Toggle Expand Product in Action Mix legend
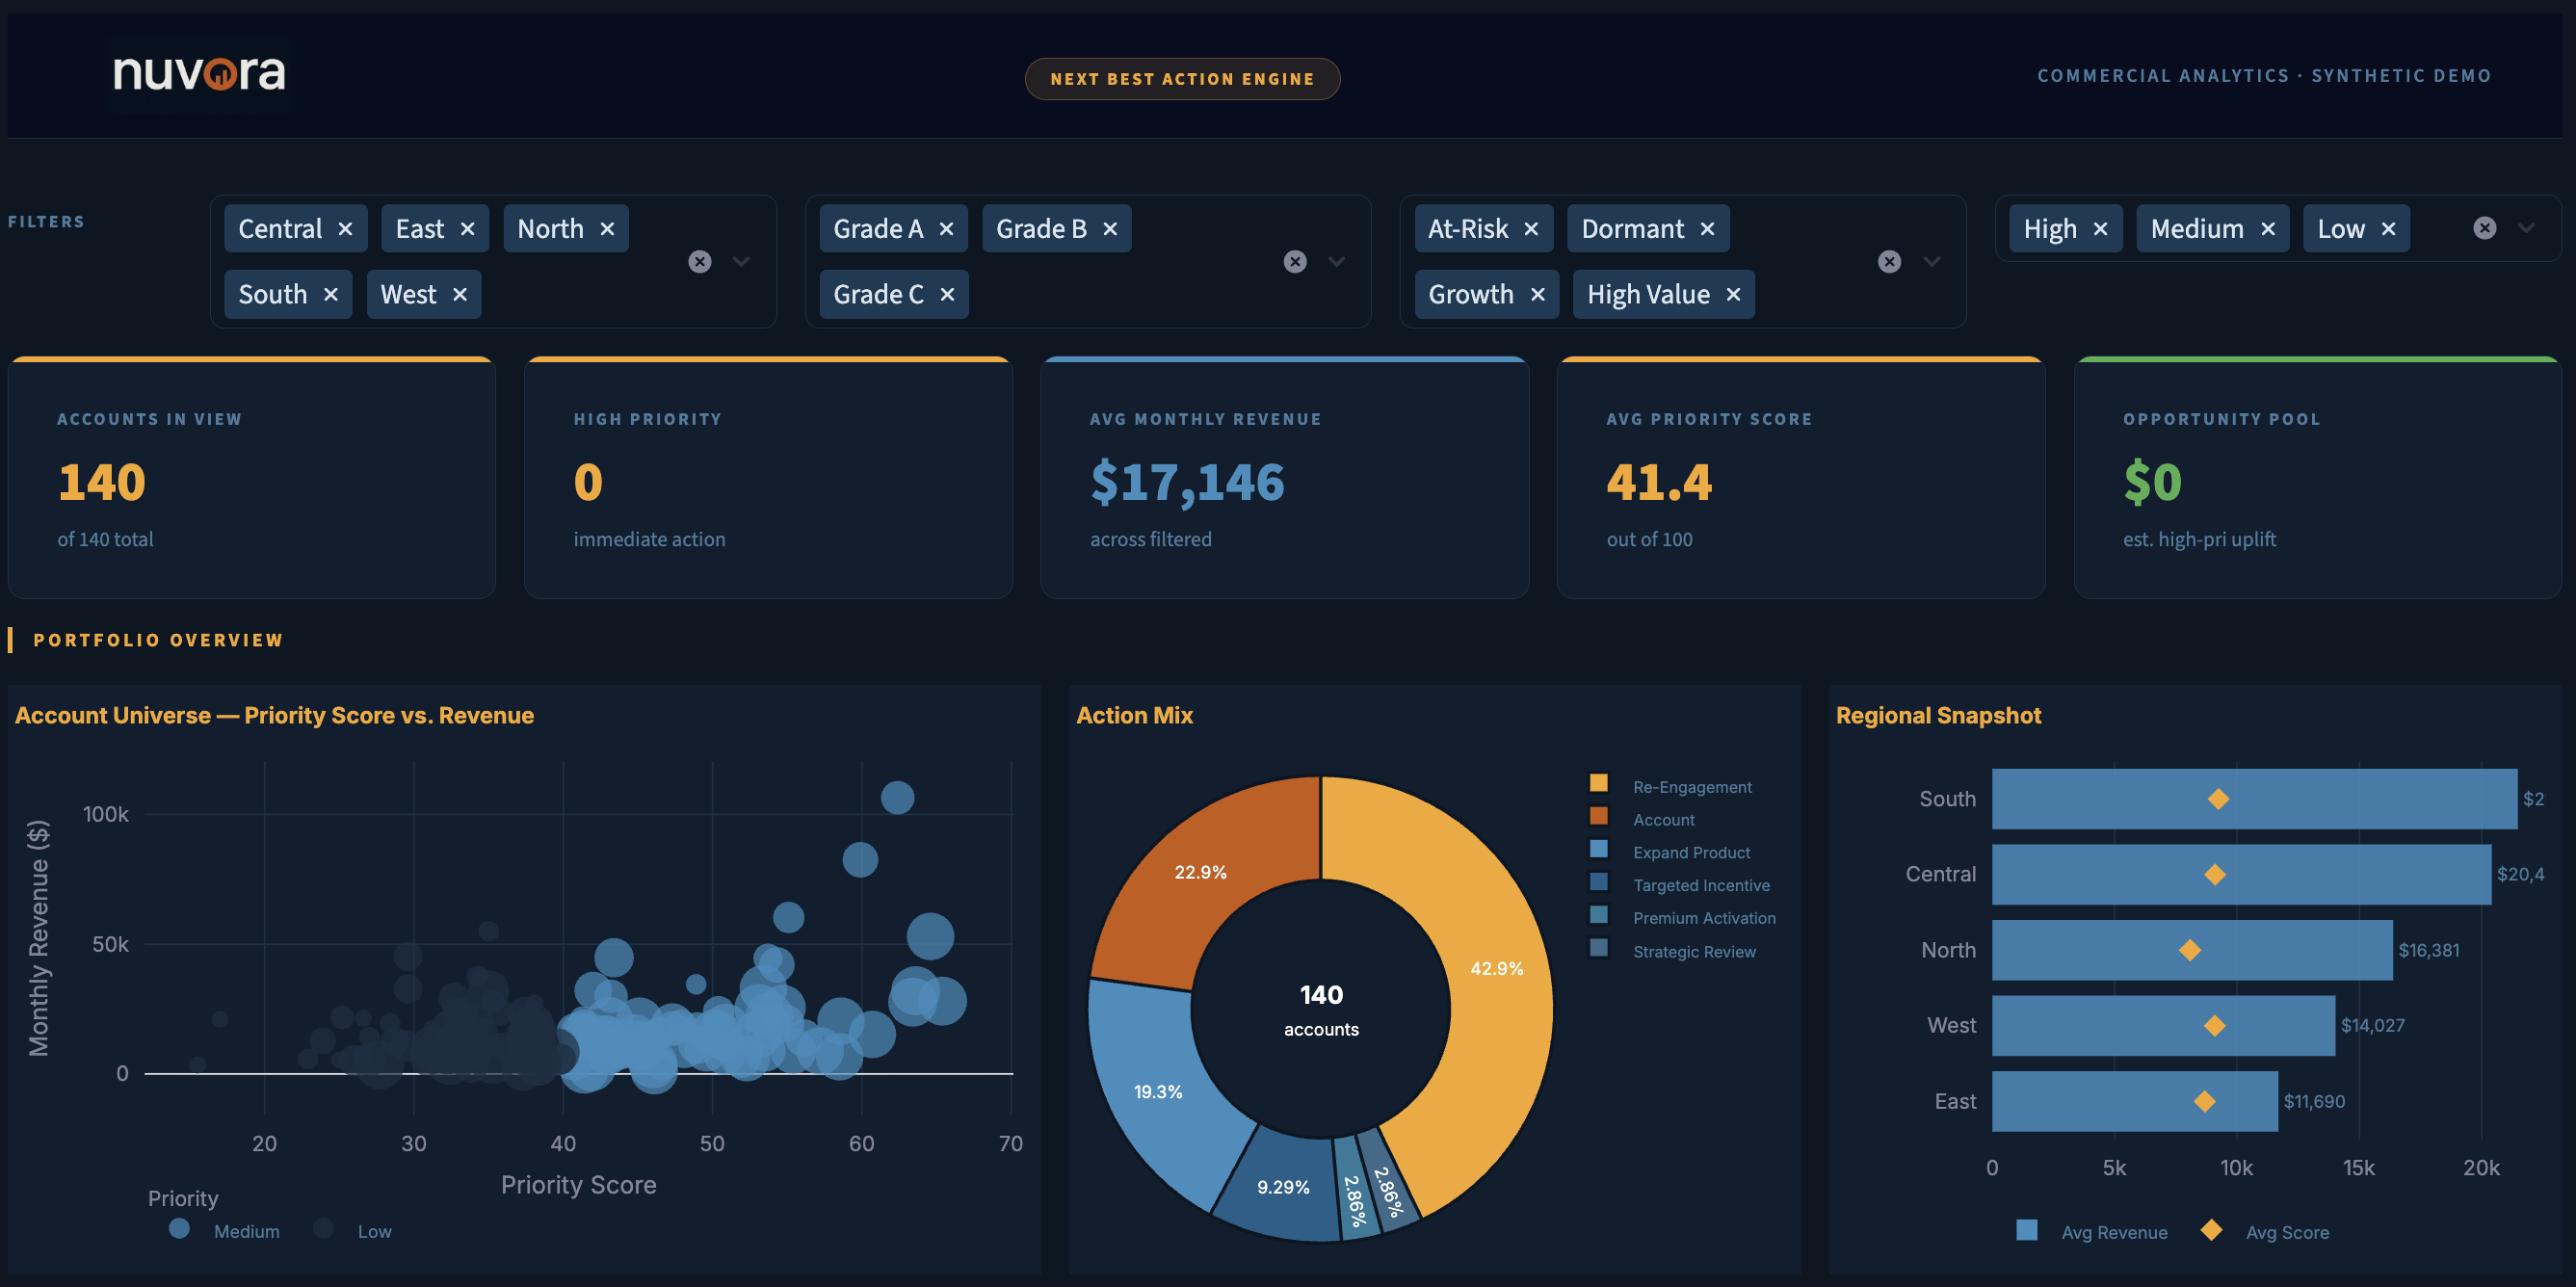 point(1669,852)
